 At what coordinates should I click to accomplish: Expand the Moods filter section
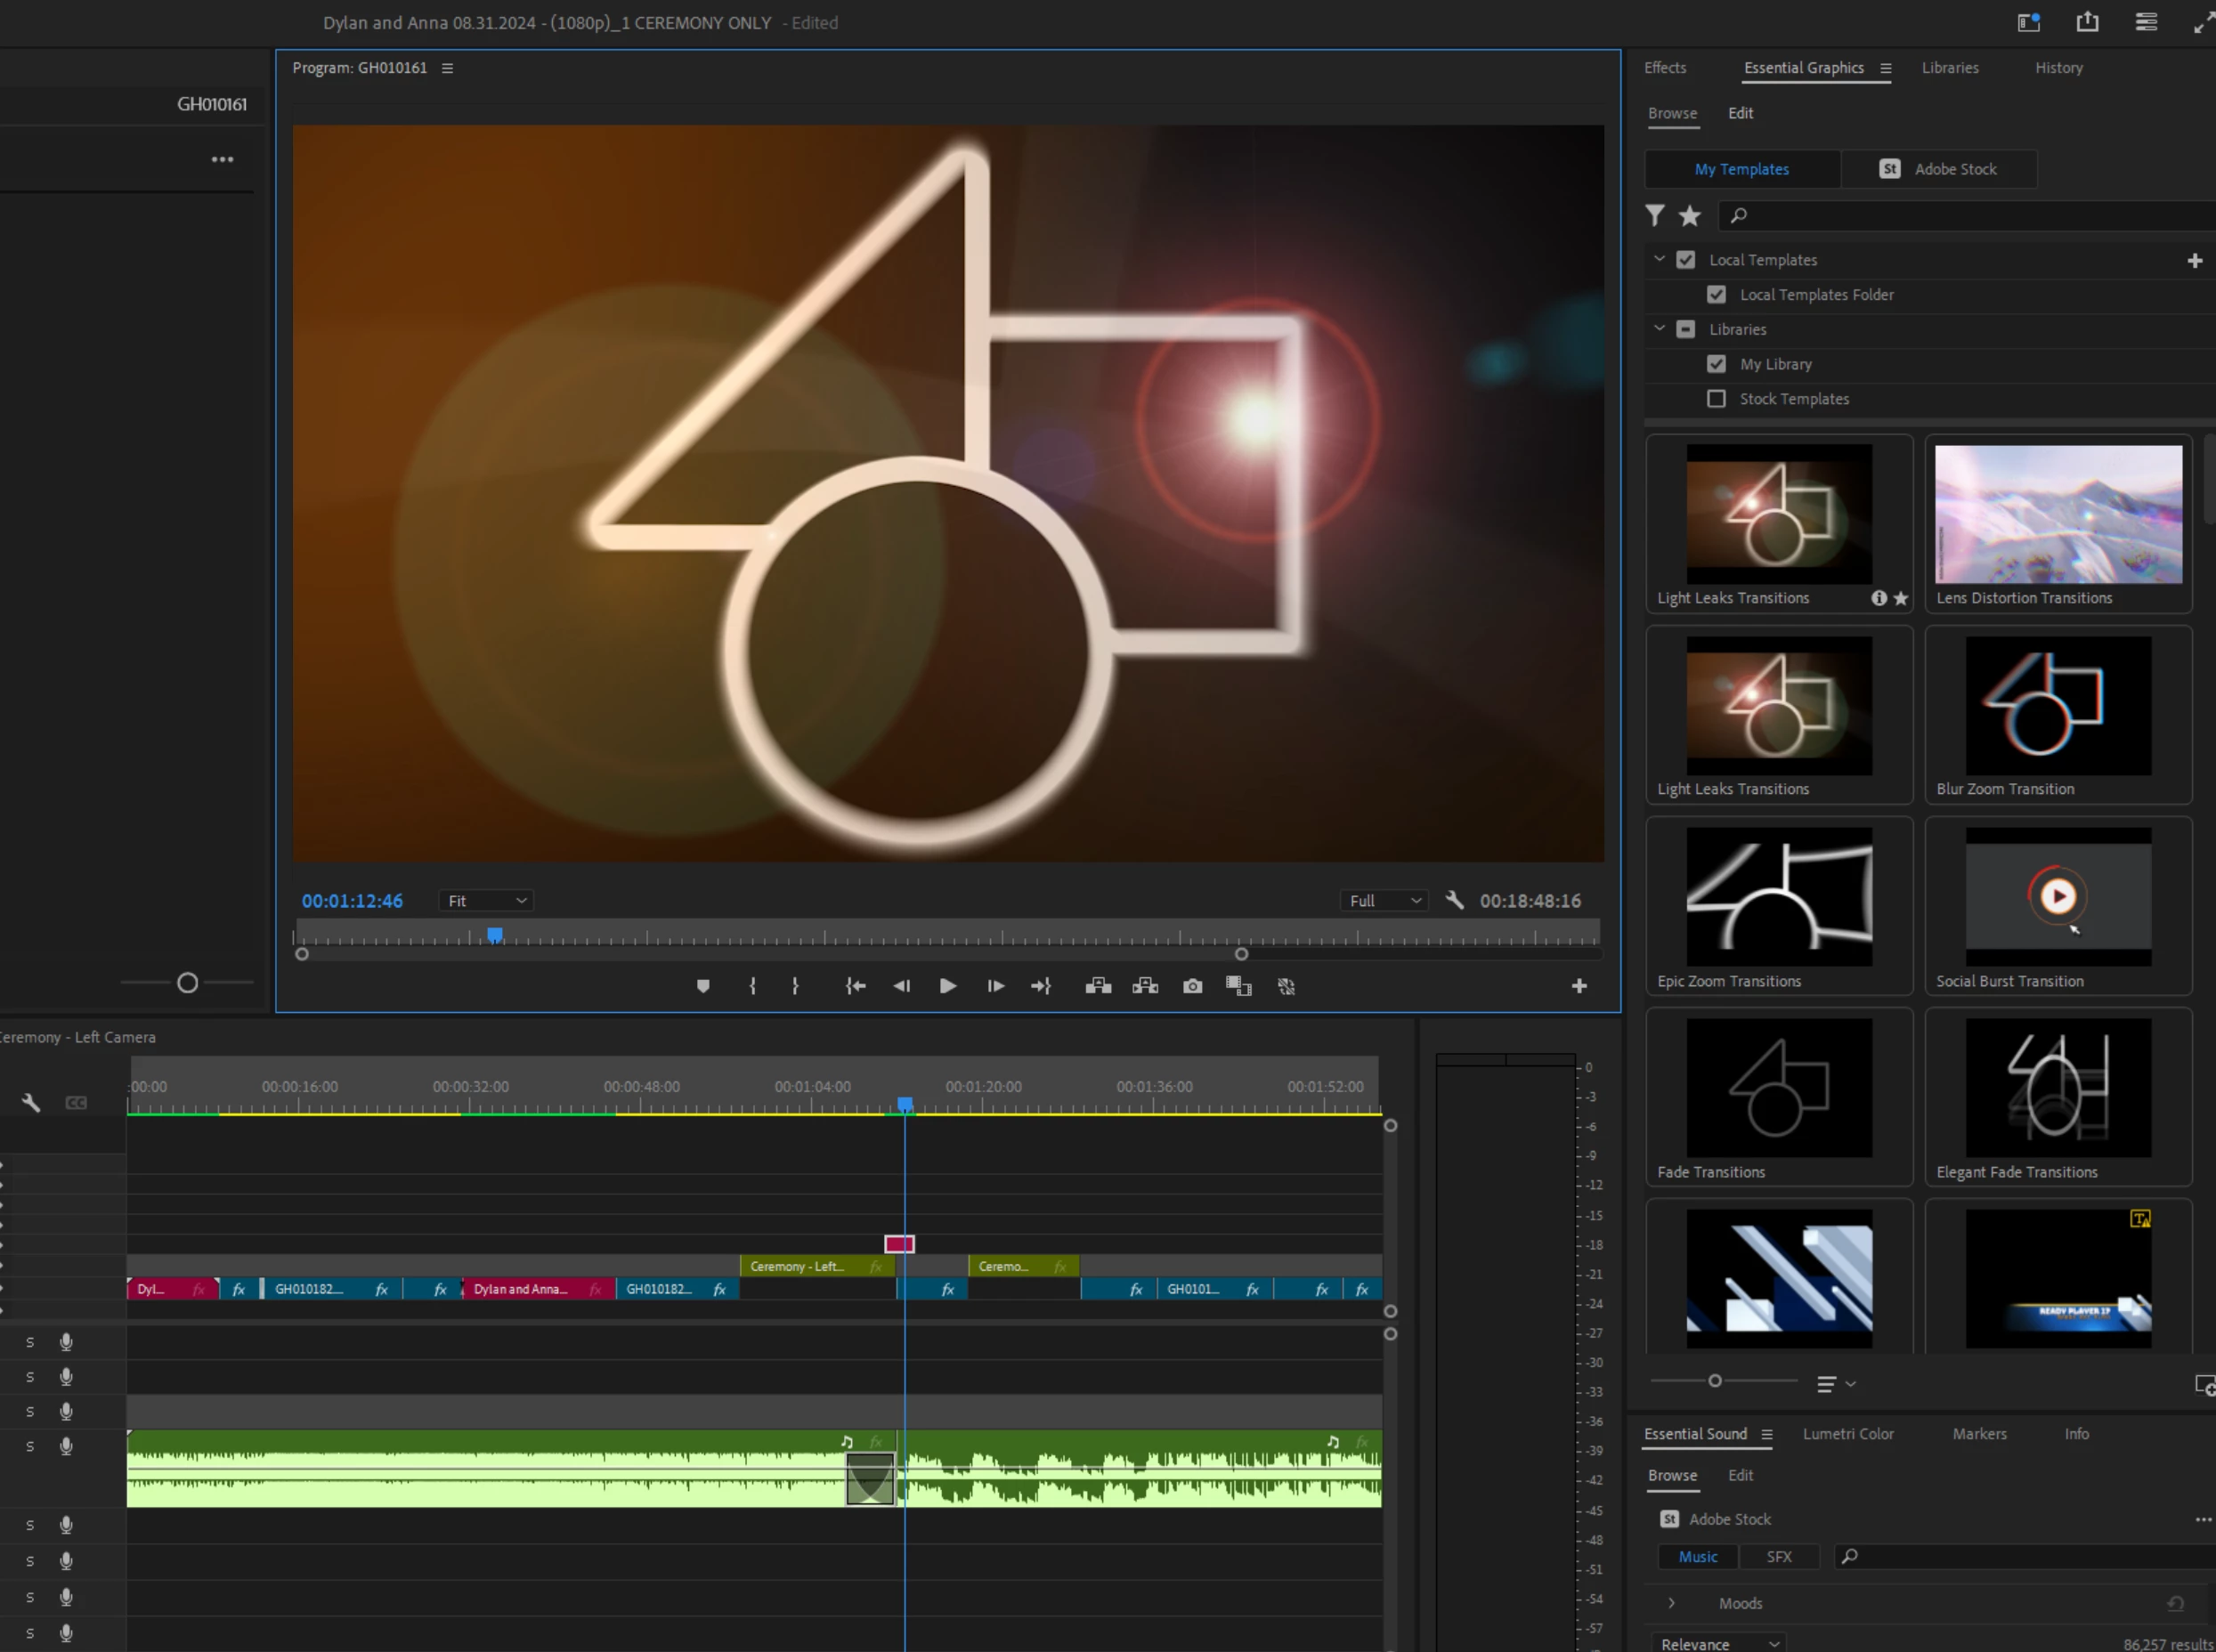[x=1671, y=1603]
